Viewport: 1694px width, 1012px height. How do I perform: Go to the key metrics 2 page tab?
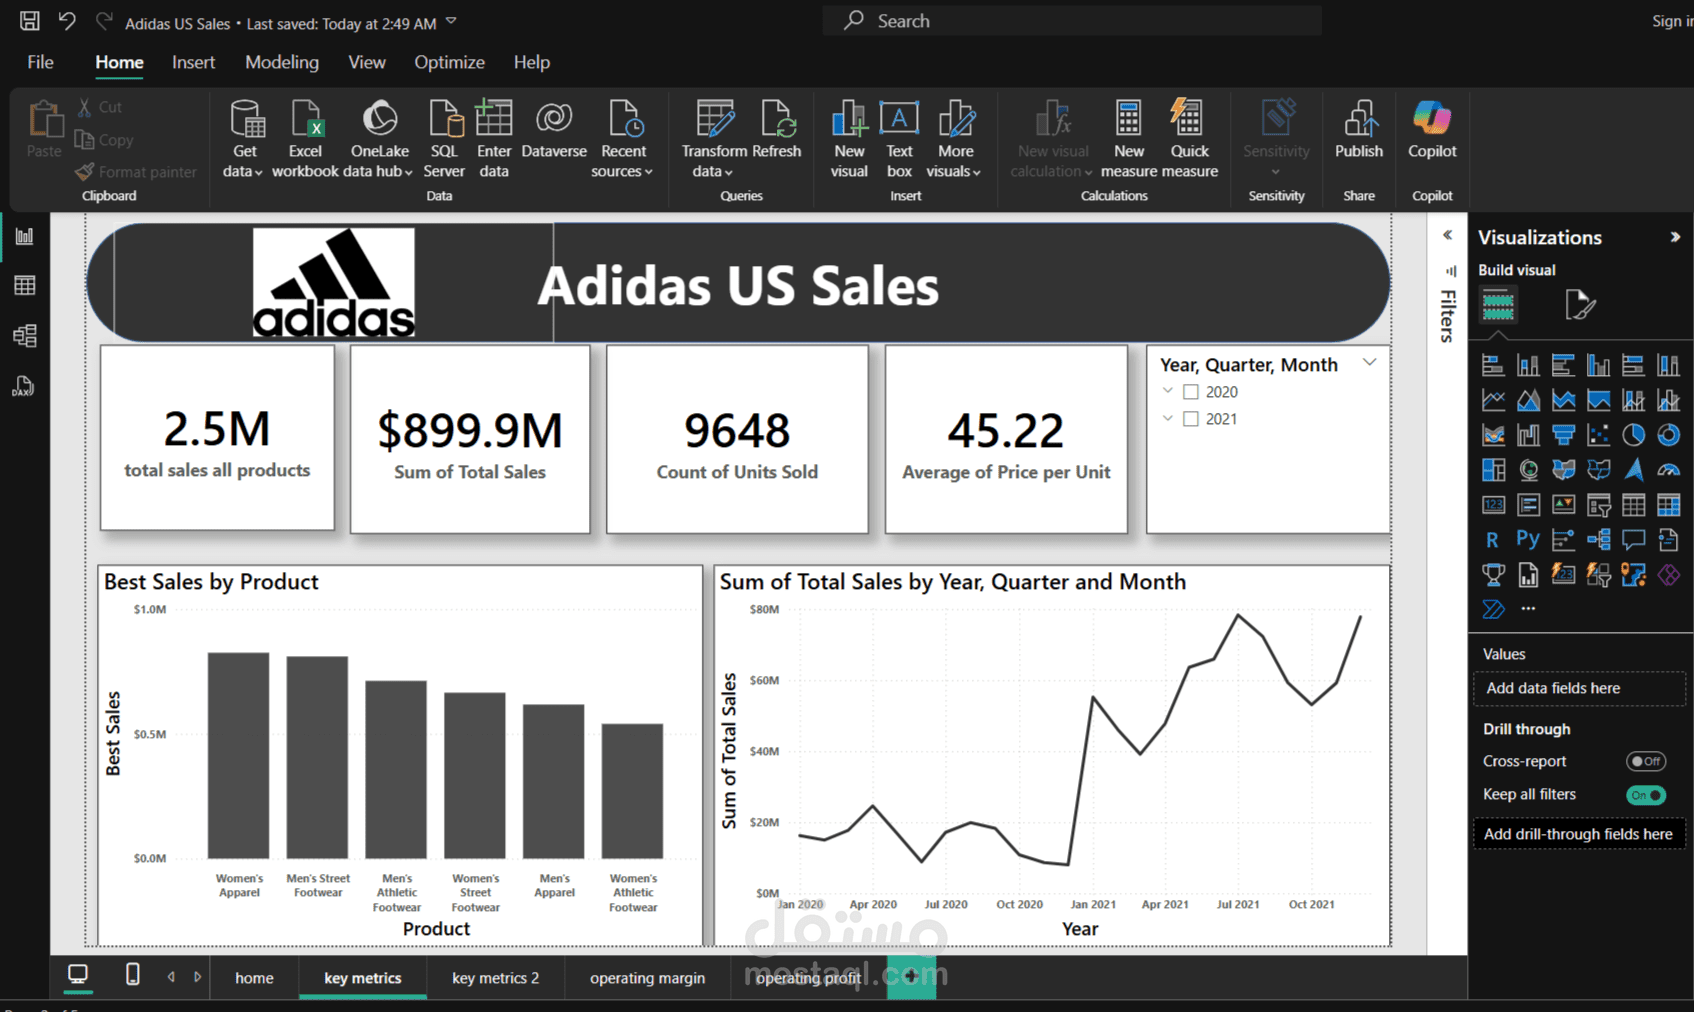495,978
